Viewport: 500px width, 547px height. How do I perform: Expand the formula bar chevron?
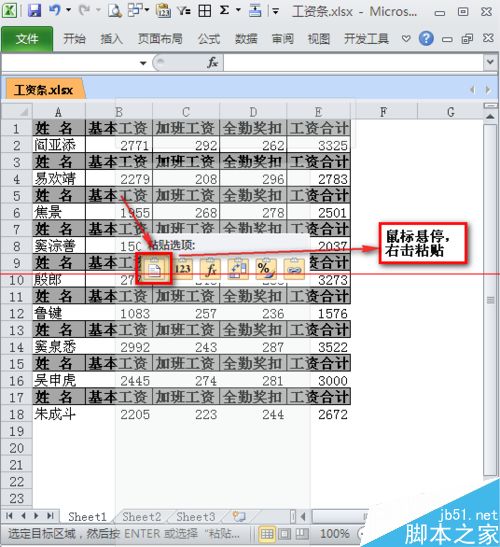click(490, 62)
